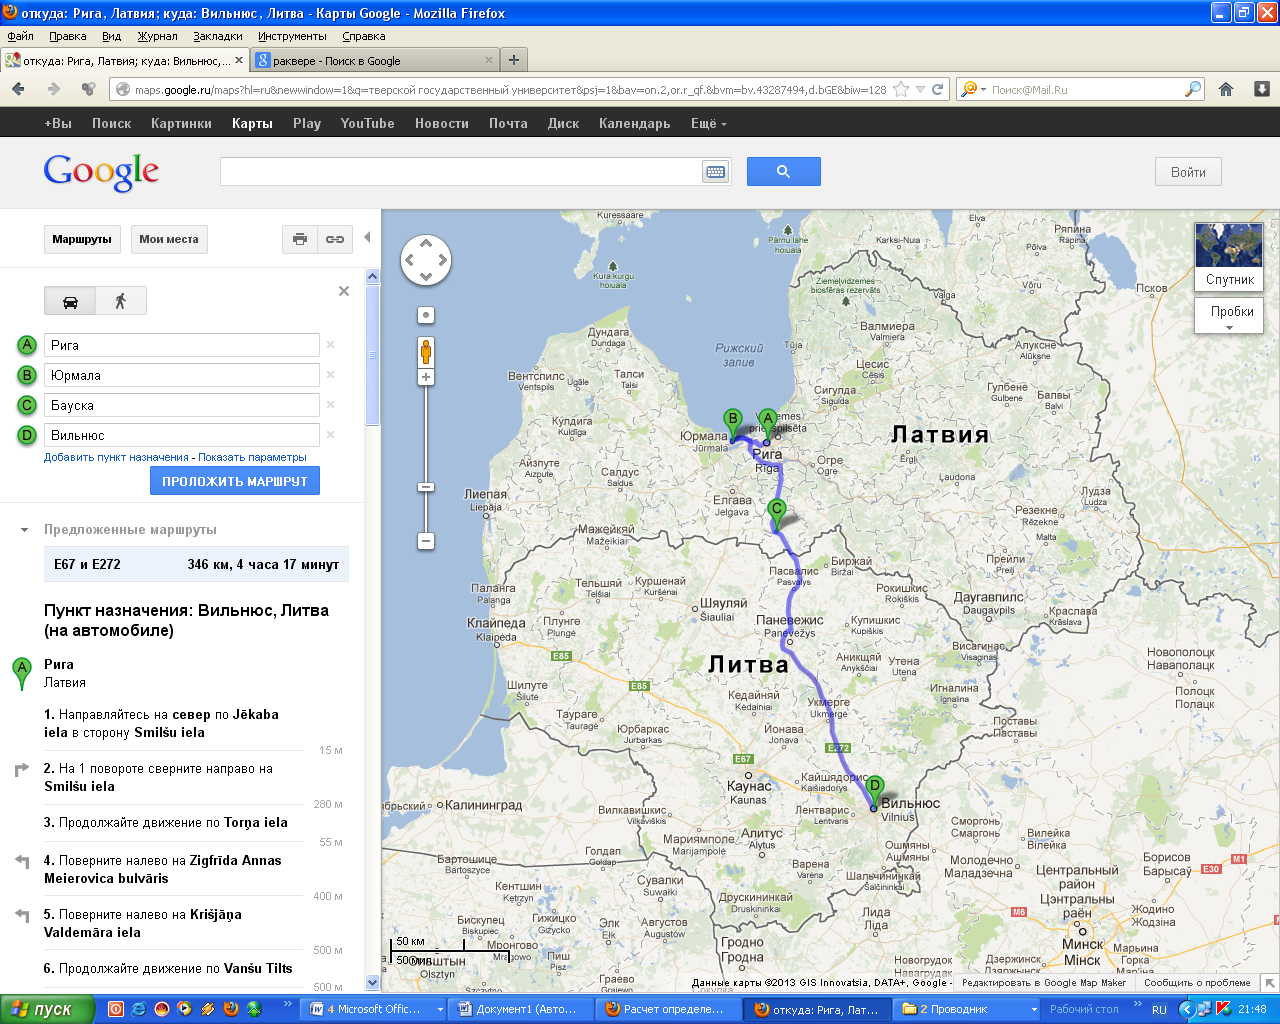The width and height of the screenshot is (1280, 1024).
Task: Open the Файл menu
Action: [20, 36]
